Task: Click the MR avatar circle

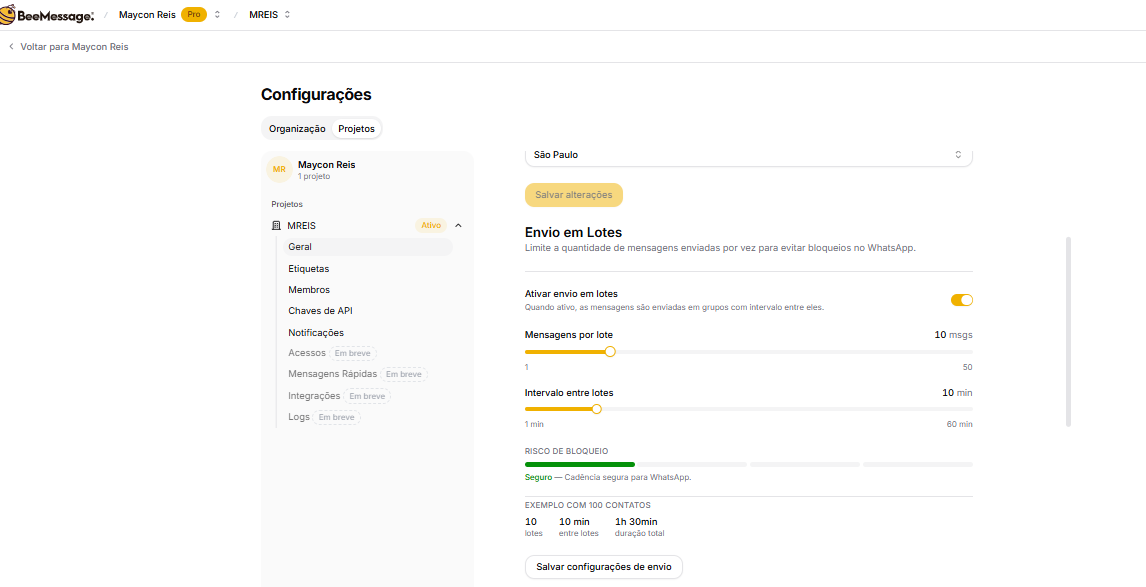Action: (279, 170)
